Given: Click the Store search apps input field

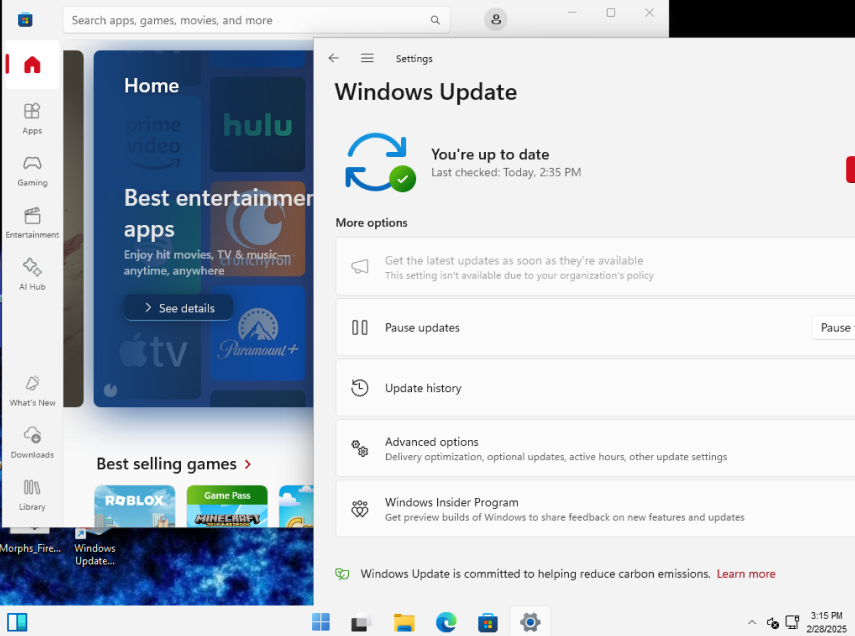Looking at the screenshot, I should pyautogui.click(x=256, y=20).
